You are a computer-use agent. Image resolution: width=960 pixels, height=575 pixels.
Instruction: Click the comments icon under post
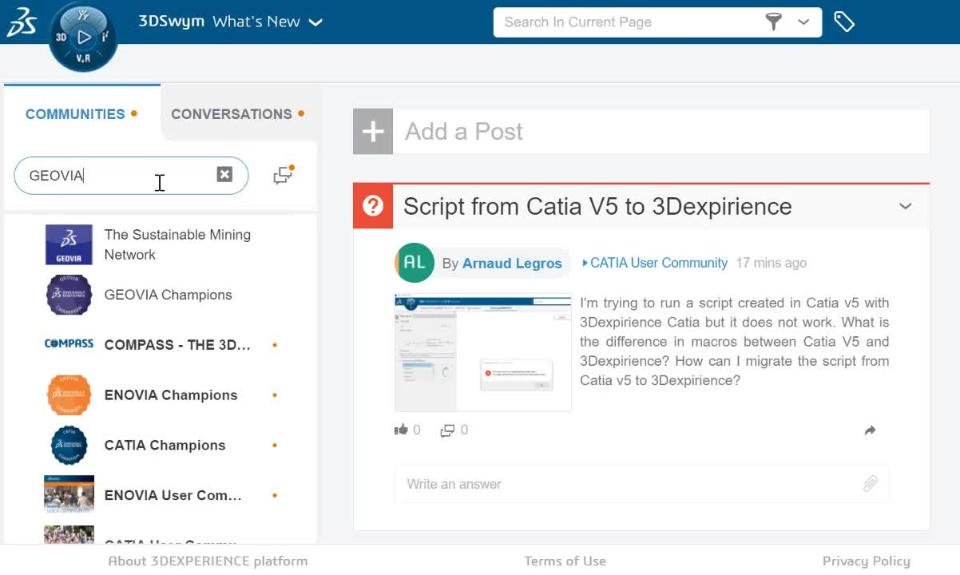(x=448, y=430)
